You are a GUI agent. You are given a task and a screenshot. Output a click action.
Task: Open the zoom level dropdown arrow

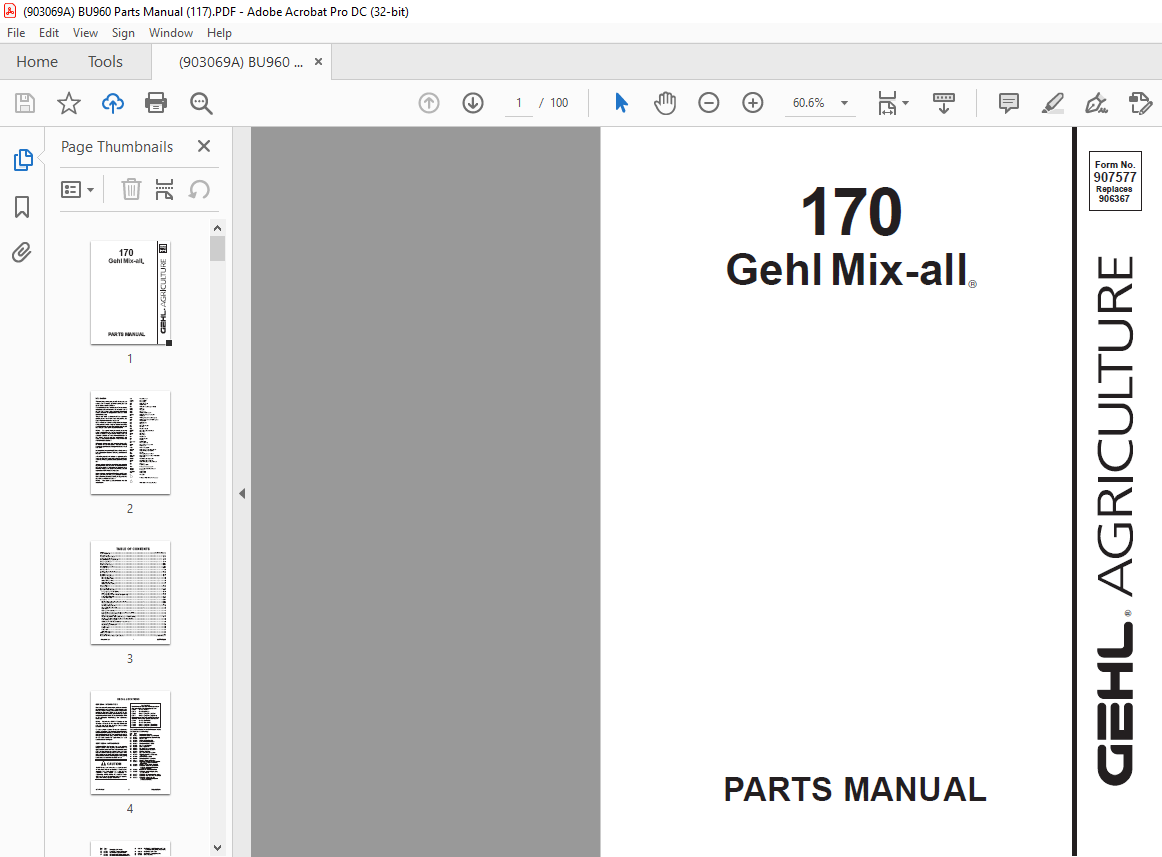844,103
